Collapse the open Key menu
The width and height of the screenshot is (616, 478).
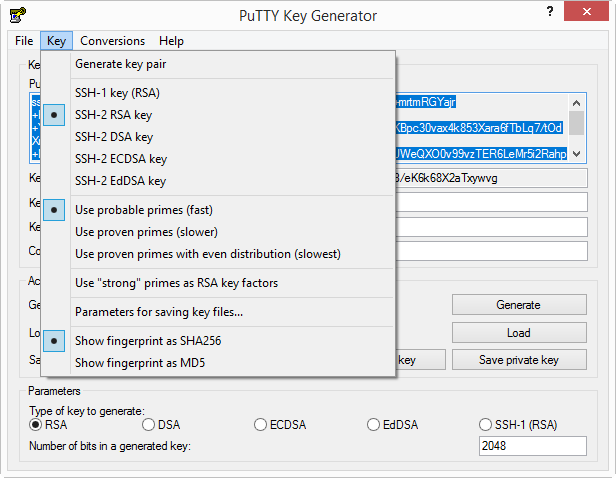pos(56,41)
